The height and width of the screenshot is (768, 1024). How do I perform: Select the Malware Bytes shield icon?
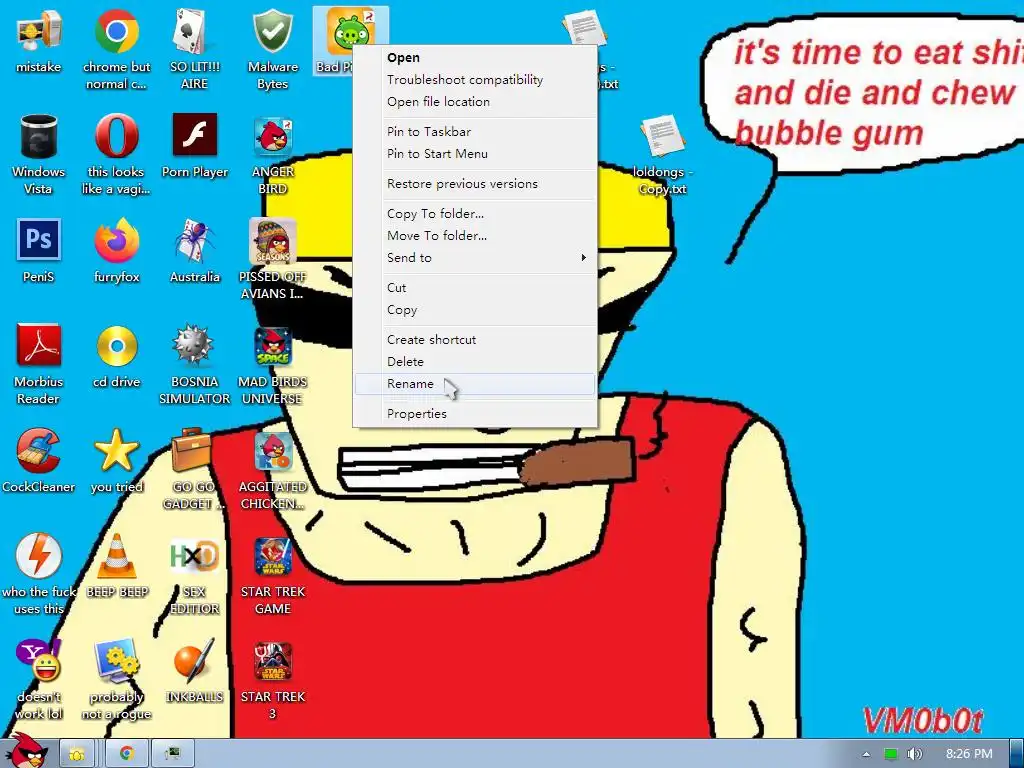pyautogui.click(x=273, y=49)
